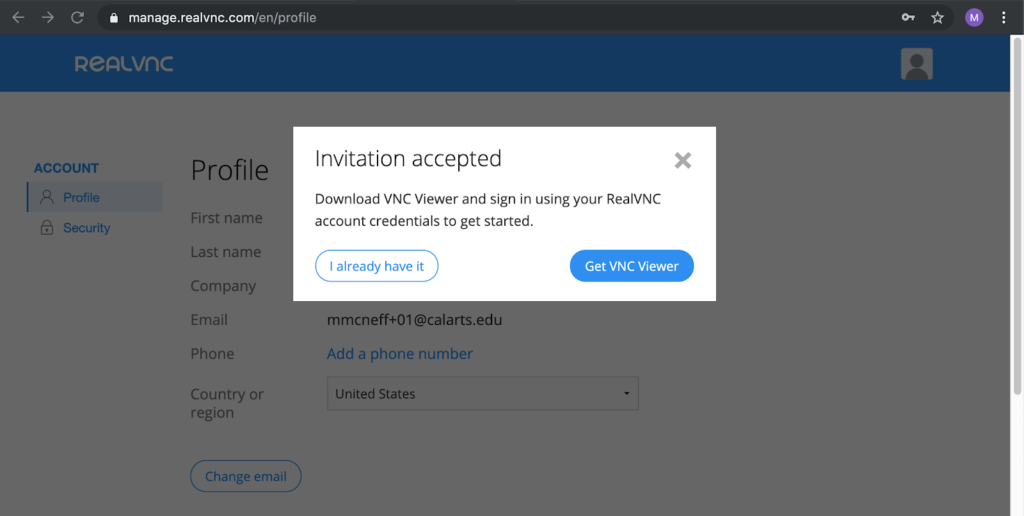Click the browser forward arrow

click(x=48, y=18)
